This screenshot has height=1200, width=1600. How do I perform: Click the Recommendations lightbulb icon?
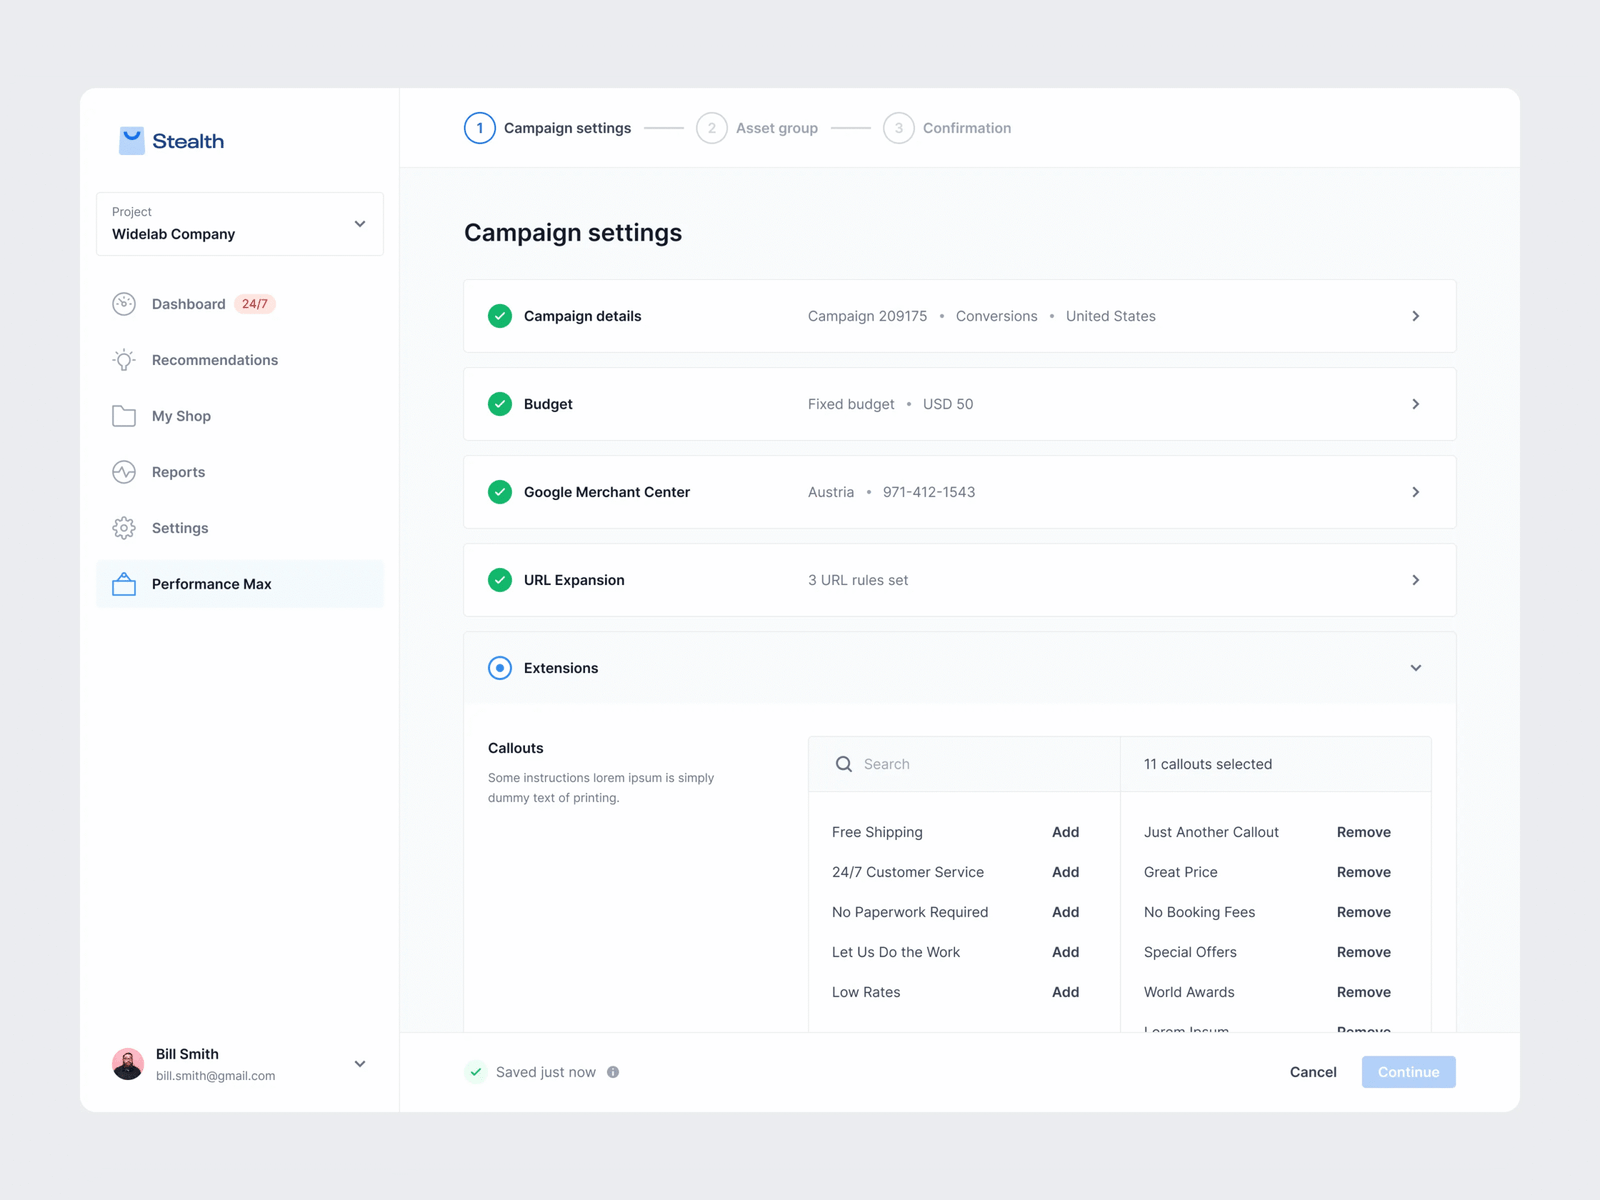click(124, 360)
